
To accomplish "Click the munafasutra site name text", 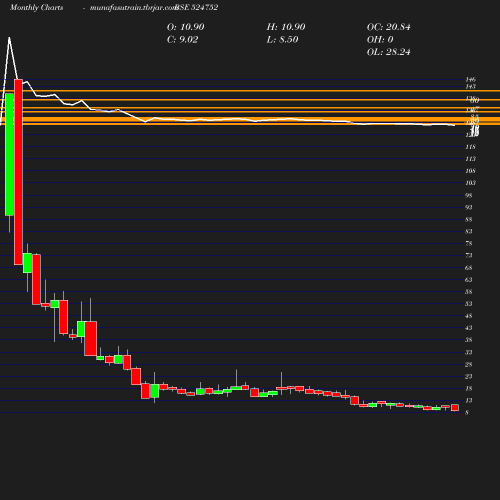I will pyautogui.click(x=133, y=7).
